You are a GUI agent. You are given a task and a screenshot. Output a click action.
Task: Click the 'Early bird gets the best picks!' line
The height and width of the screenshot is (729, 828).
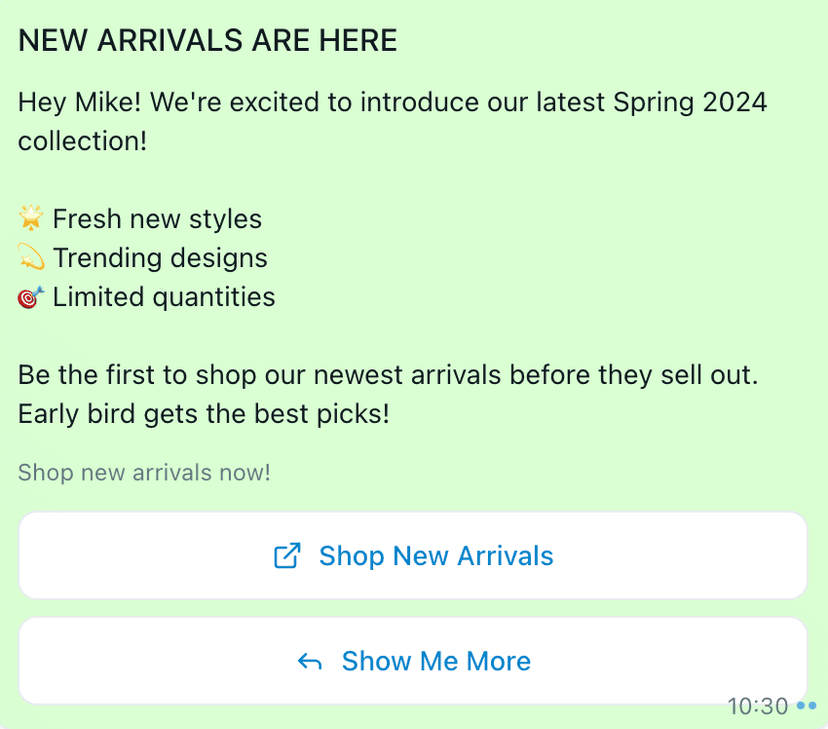(204, 414)
